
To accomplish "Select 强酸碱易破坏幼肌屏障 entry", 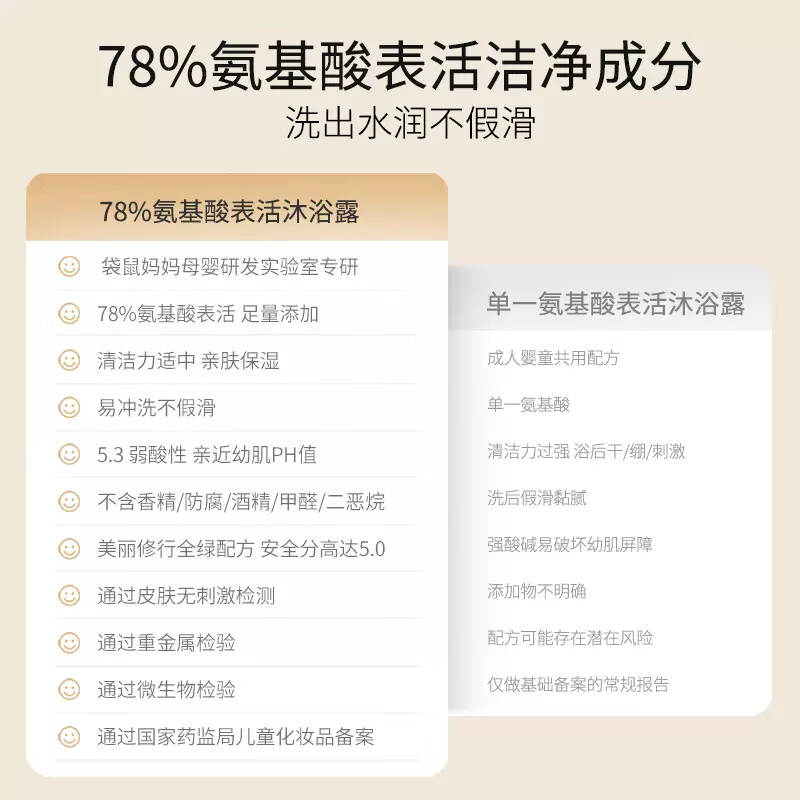I will click(x=570, y=544).
